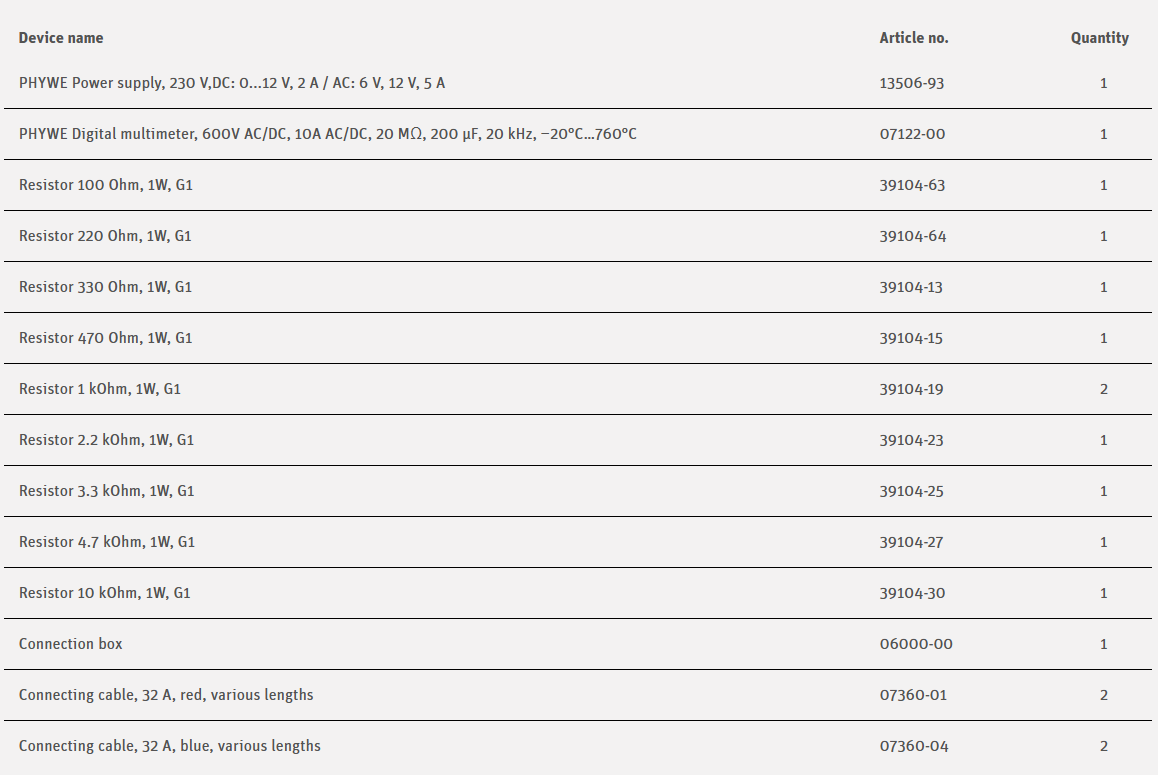
Task: Click article number 13506-93
Action: click(912, 83)
